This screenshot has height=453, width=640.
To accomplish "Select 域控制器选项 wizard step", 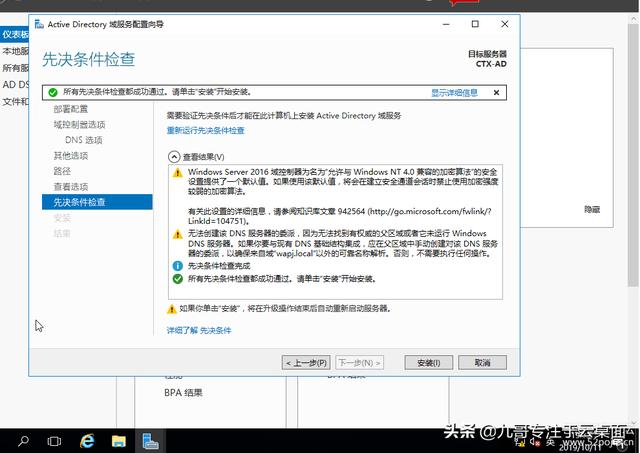I will (79, 124).
